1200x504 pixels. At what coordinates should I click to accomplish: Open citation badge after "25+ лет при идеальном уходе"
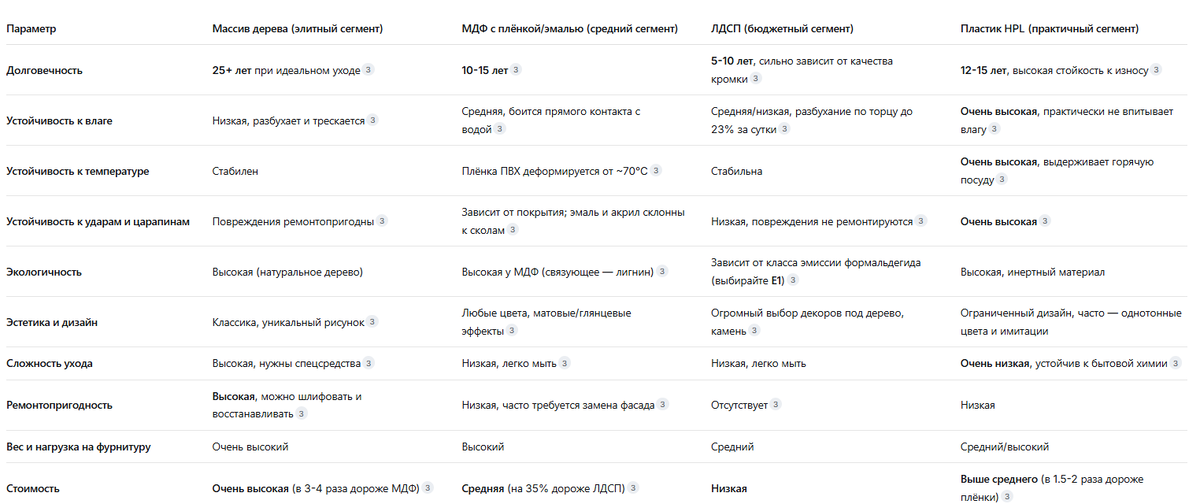point(368,71)
